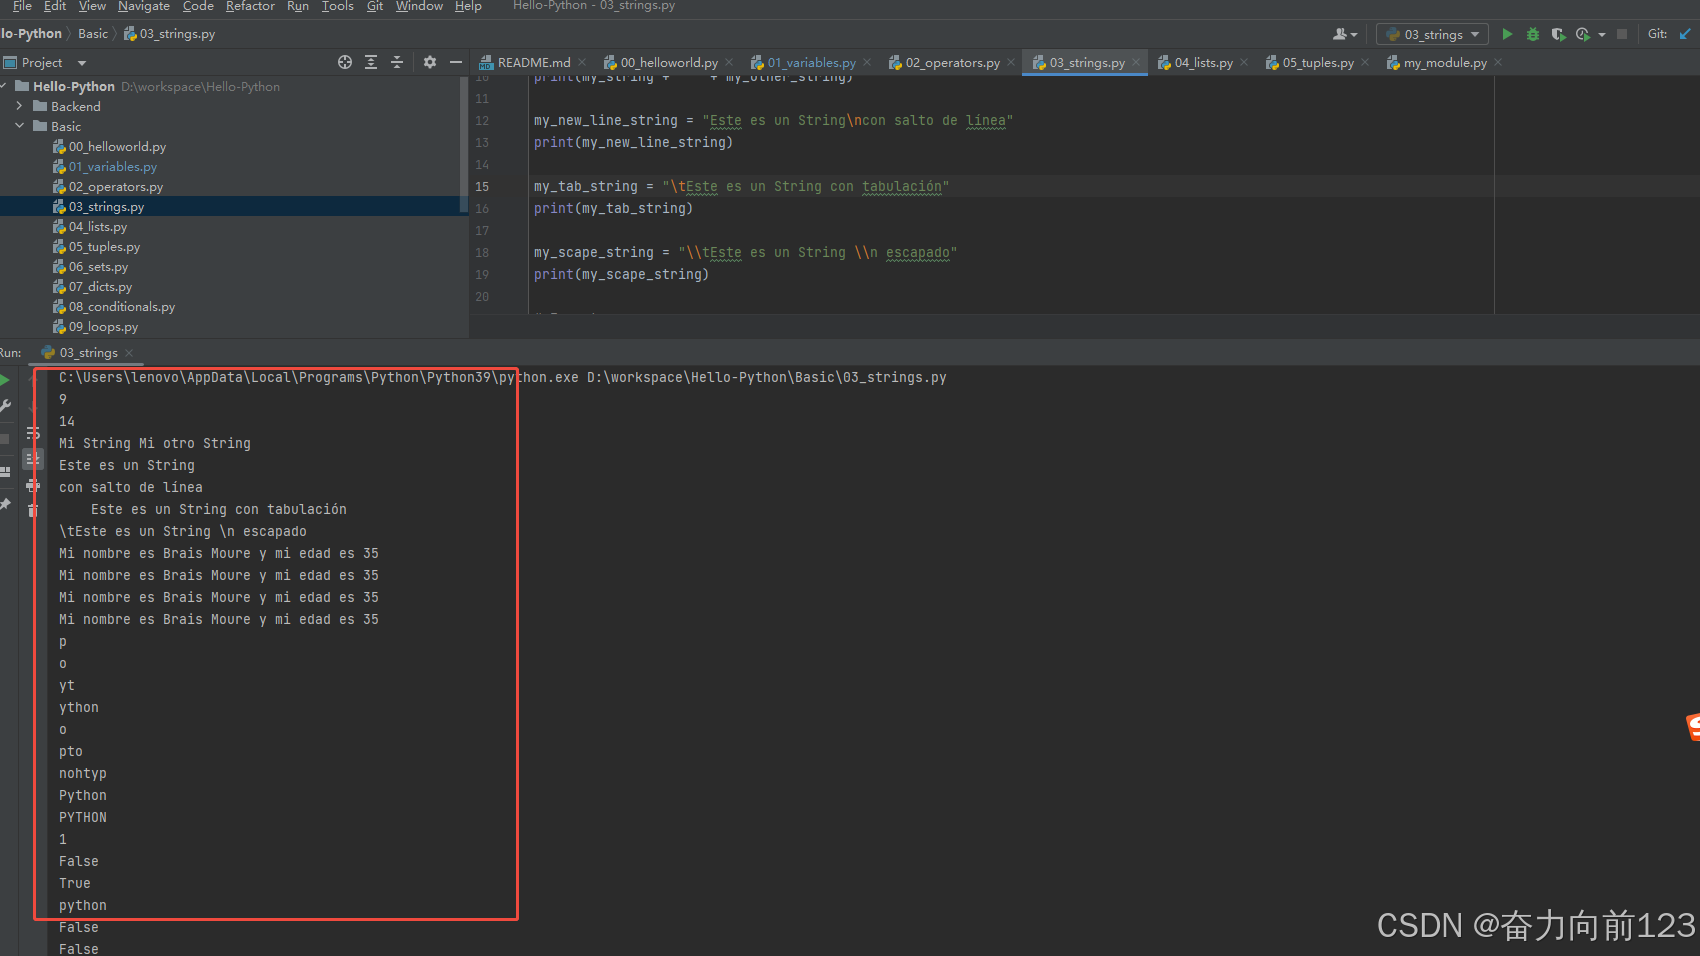Switch to the 04_lists.py editor tab
Viewport: 1700px width, 956px height.
click(x=1203, y=63)
